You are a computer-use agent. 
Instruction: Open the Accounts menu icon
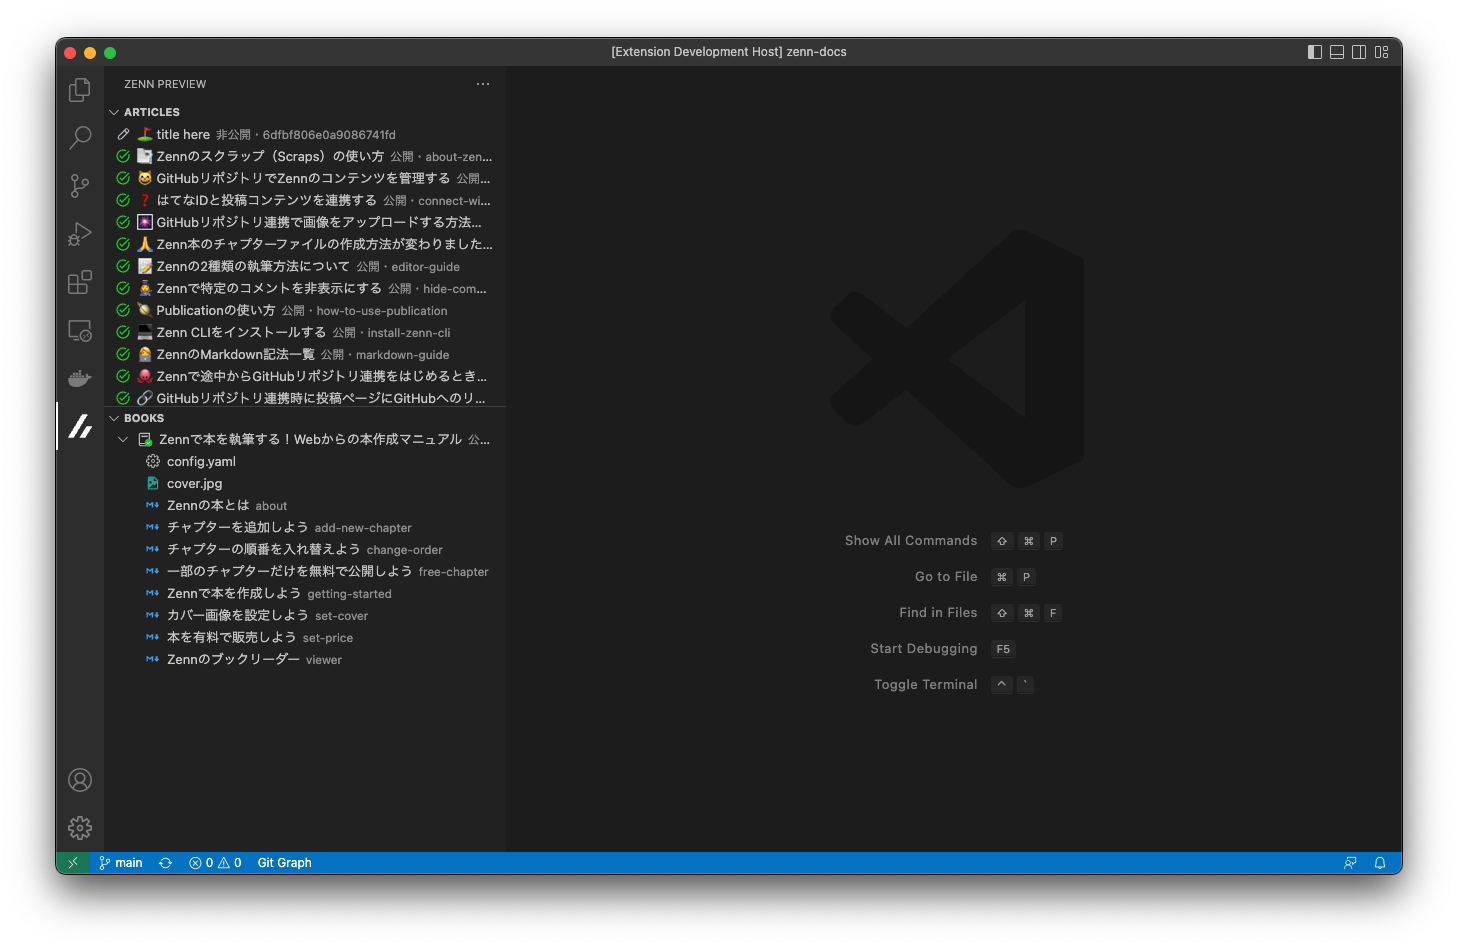80,780
